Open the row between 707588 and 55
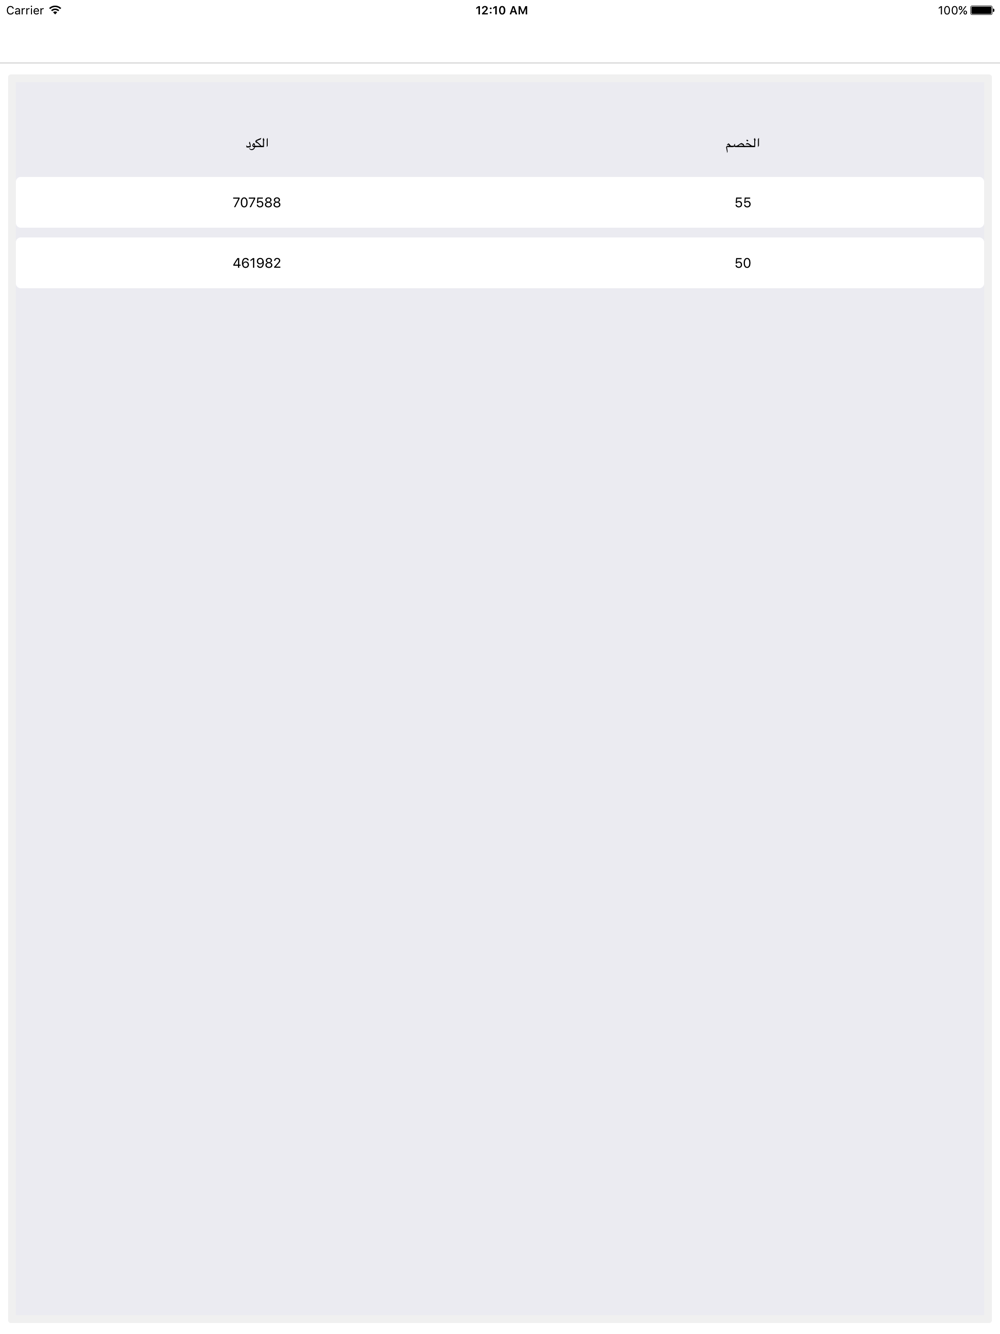 tap(500, 202)
